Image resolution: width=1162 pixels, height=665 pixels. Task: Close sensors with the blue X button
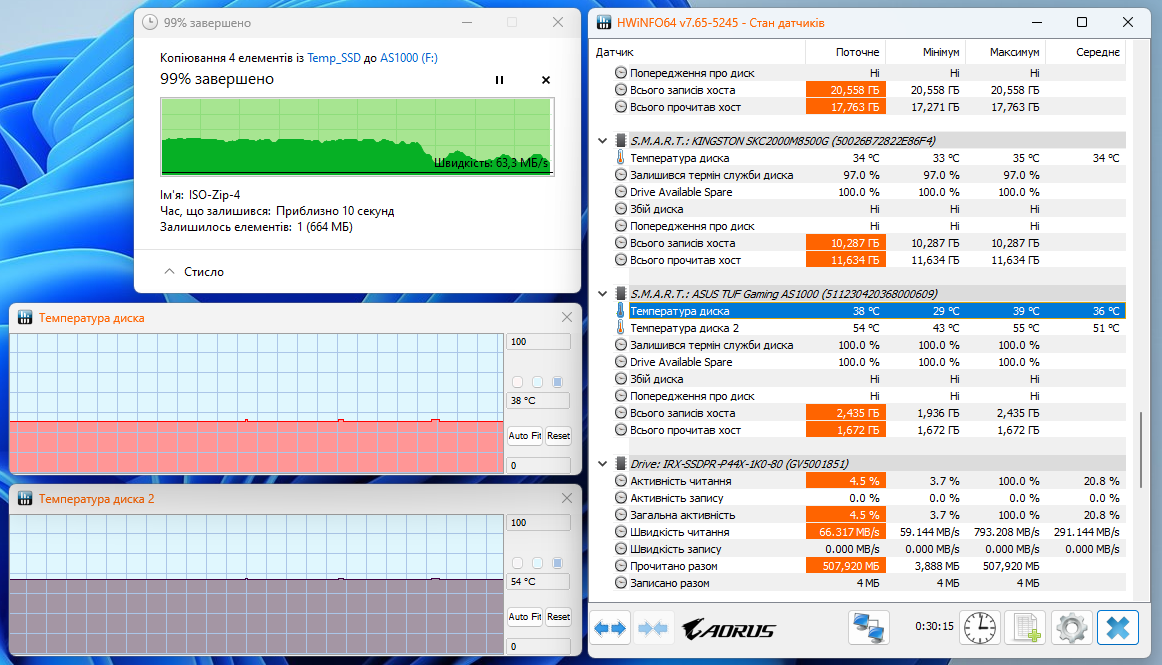coord(1118,628)
